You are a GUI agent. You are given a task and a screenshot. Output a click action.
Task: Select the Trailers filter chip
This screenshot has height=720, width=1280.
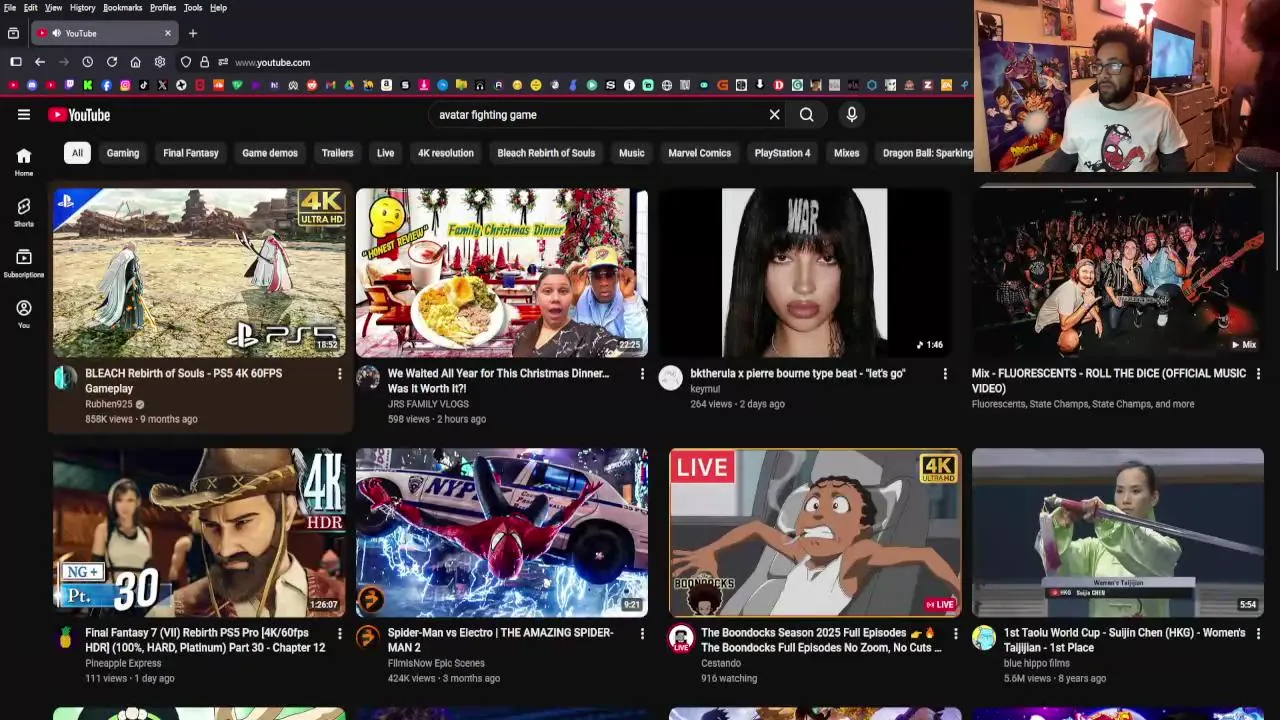338,153
